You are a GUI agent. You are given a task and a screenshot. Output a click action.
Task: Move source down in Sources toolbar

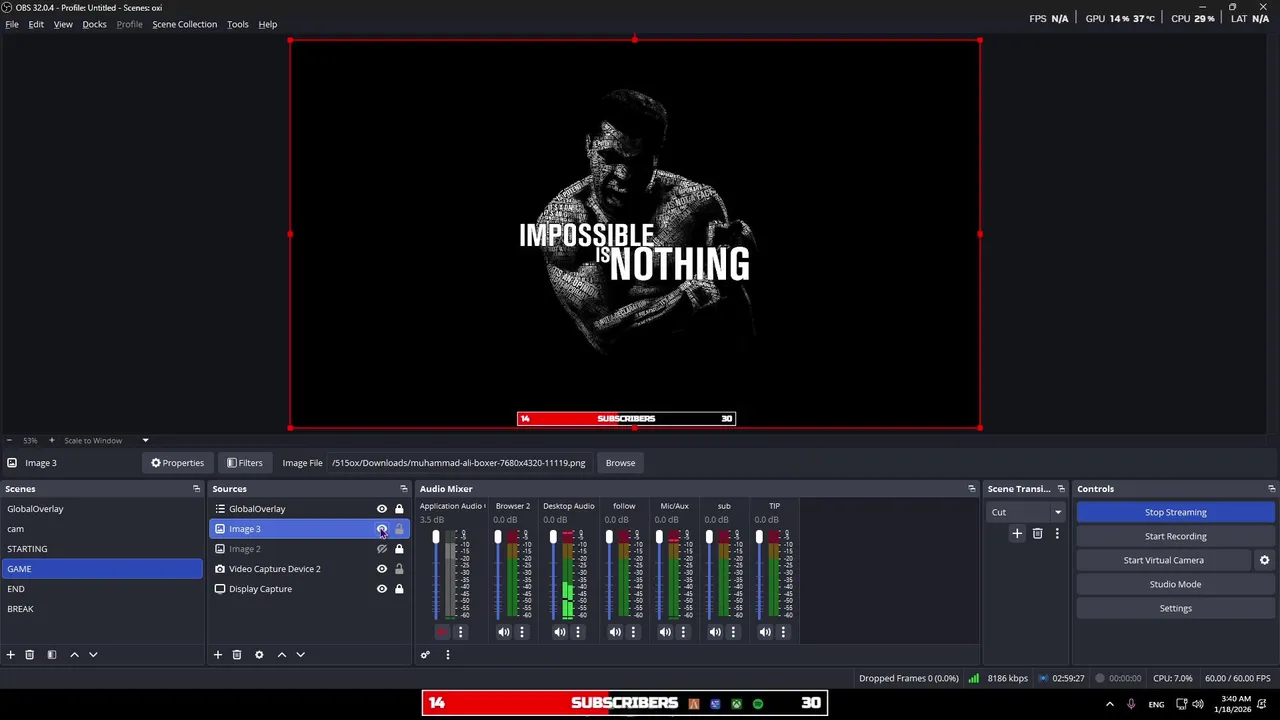pyautogui.click(x=300, y=655)
